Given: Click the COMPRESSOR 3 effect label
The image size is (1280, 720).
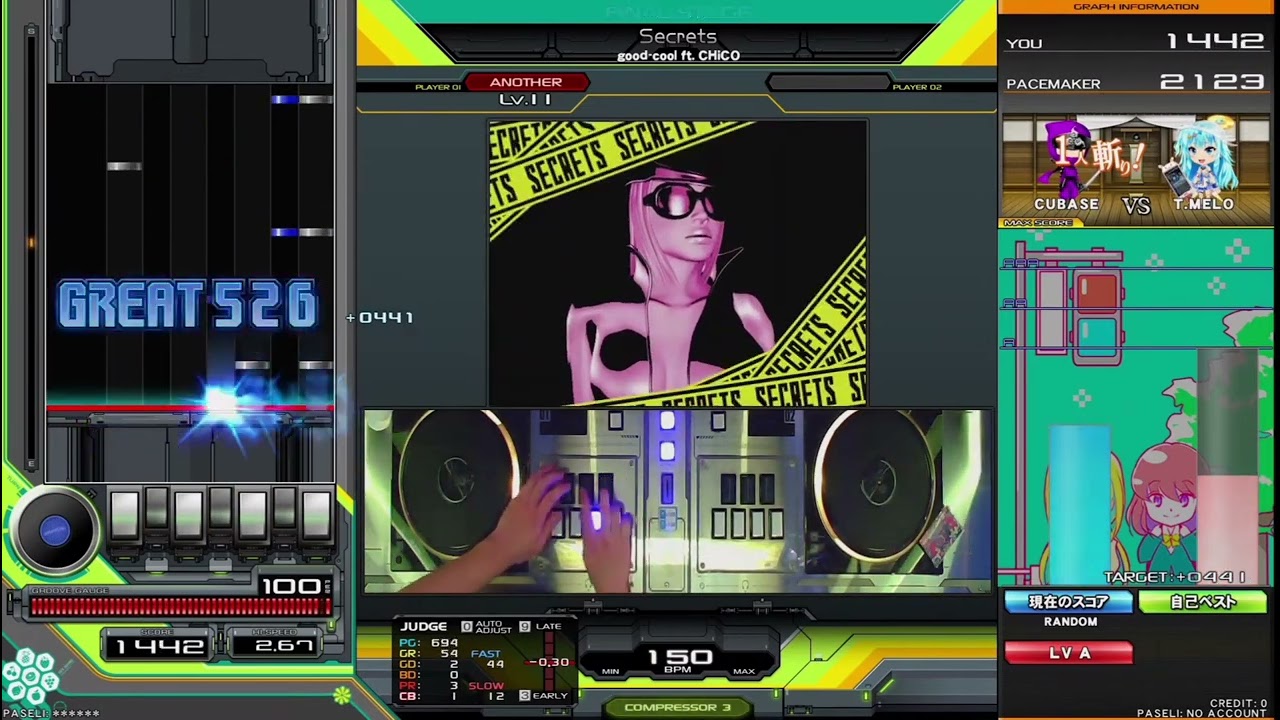Looking at the screenshot, I should click(x=677, y=707).
